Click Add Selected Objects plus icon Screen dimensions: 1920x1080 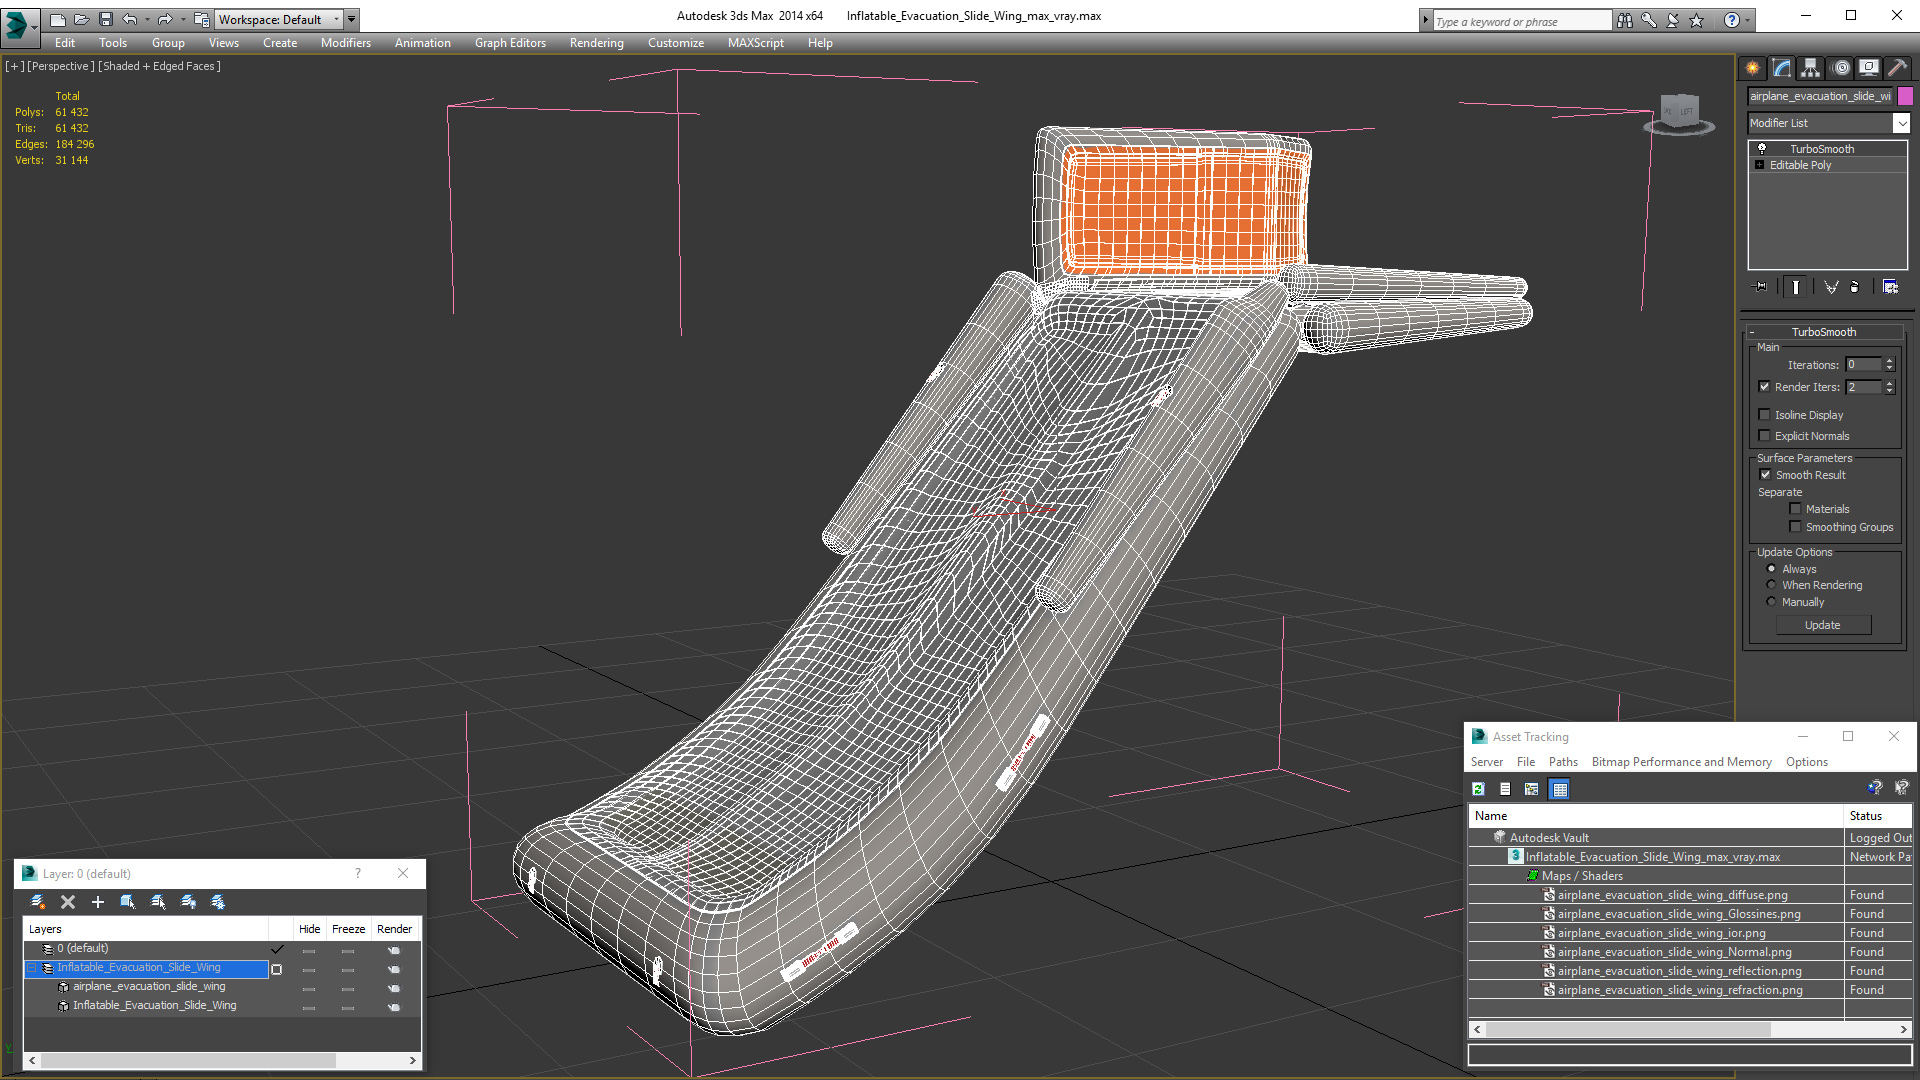[98, 902]
